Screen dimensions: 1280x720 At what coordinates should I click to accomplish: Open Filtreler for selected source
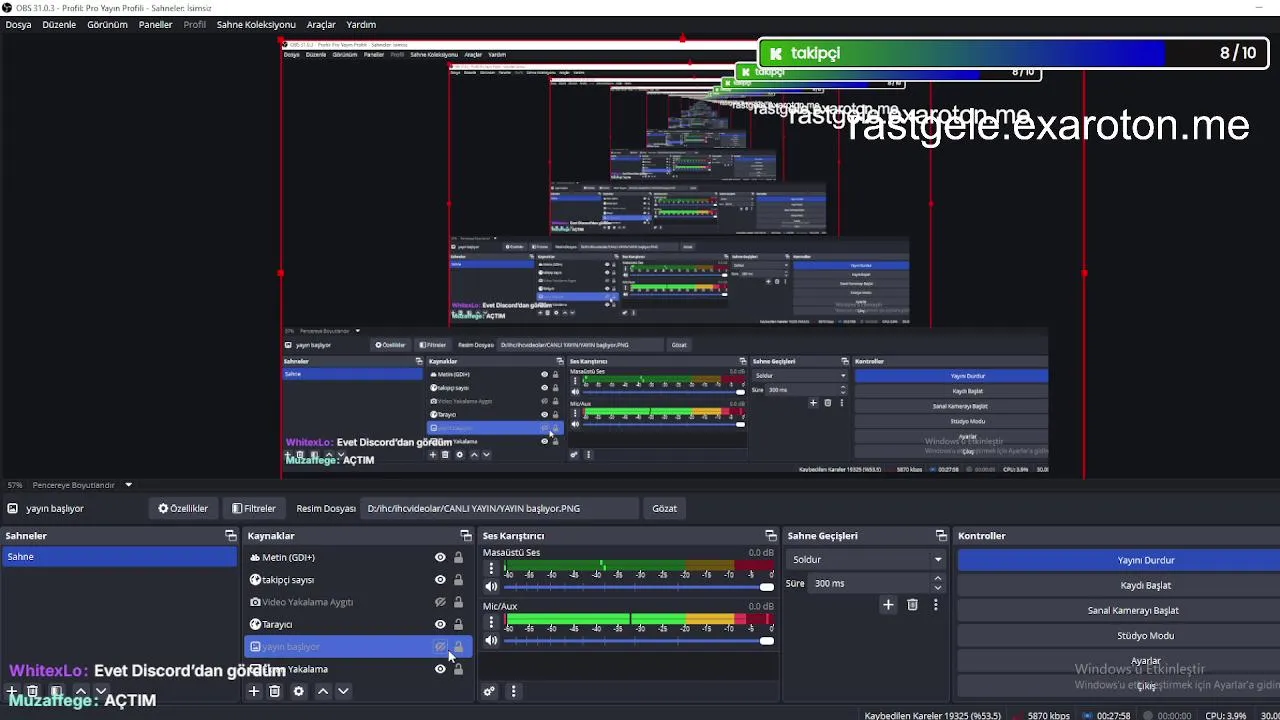tap(254, 508)
